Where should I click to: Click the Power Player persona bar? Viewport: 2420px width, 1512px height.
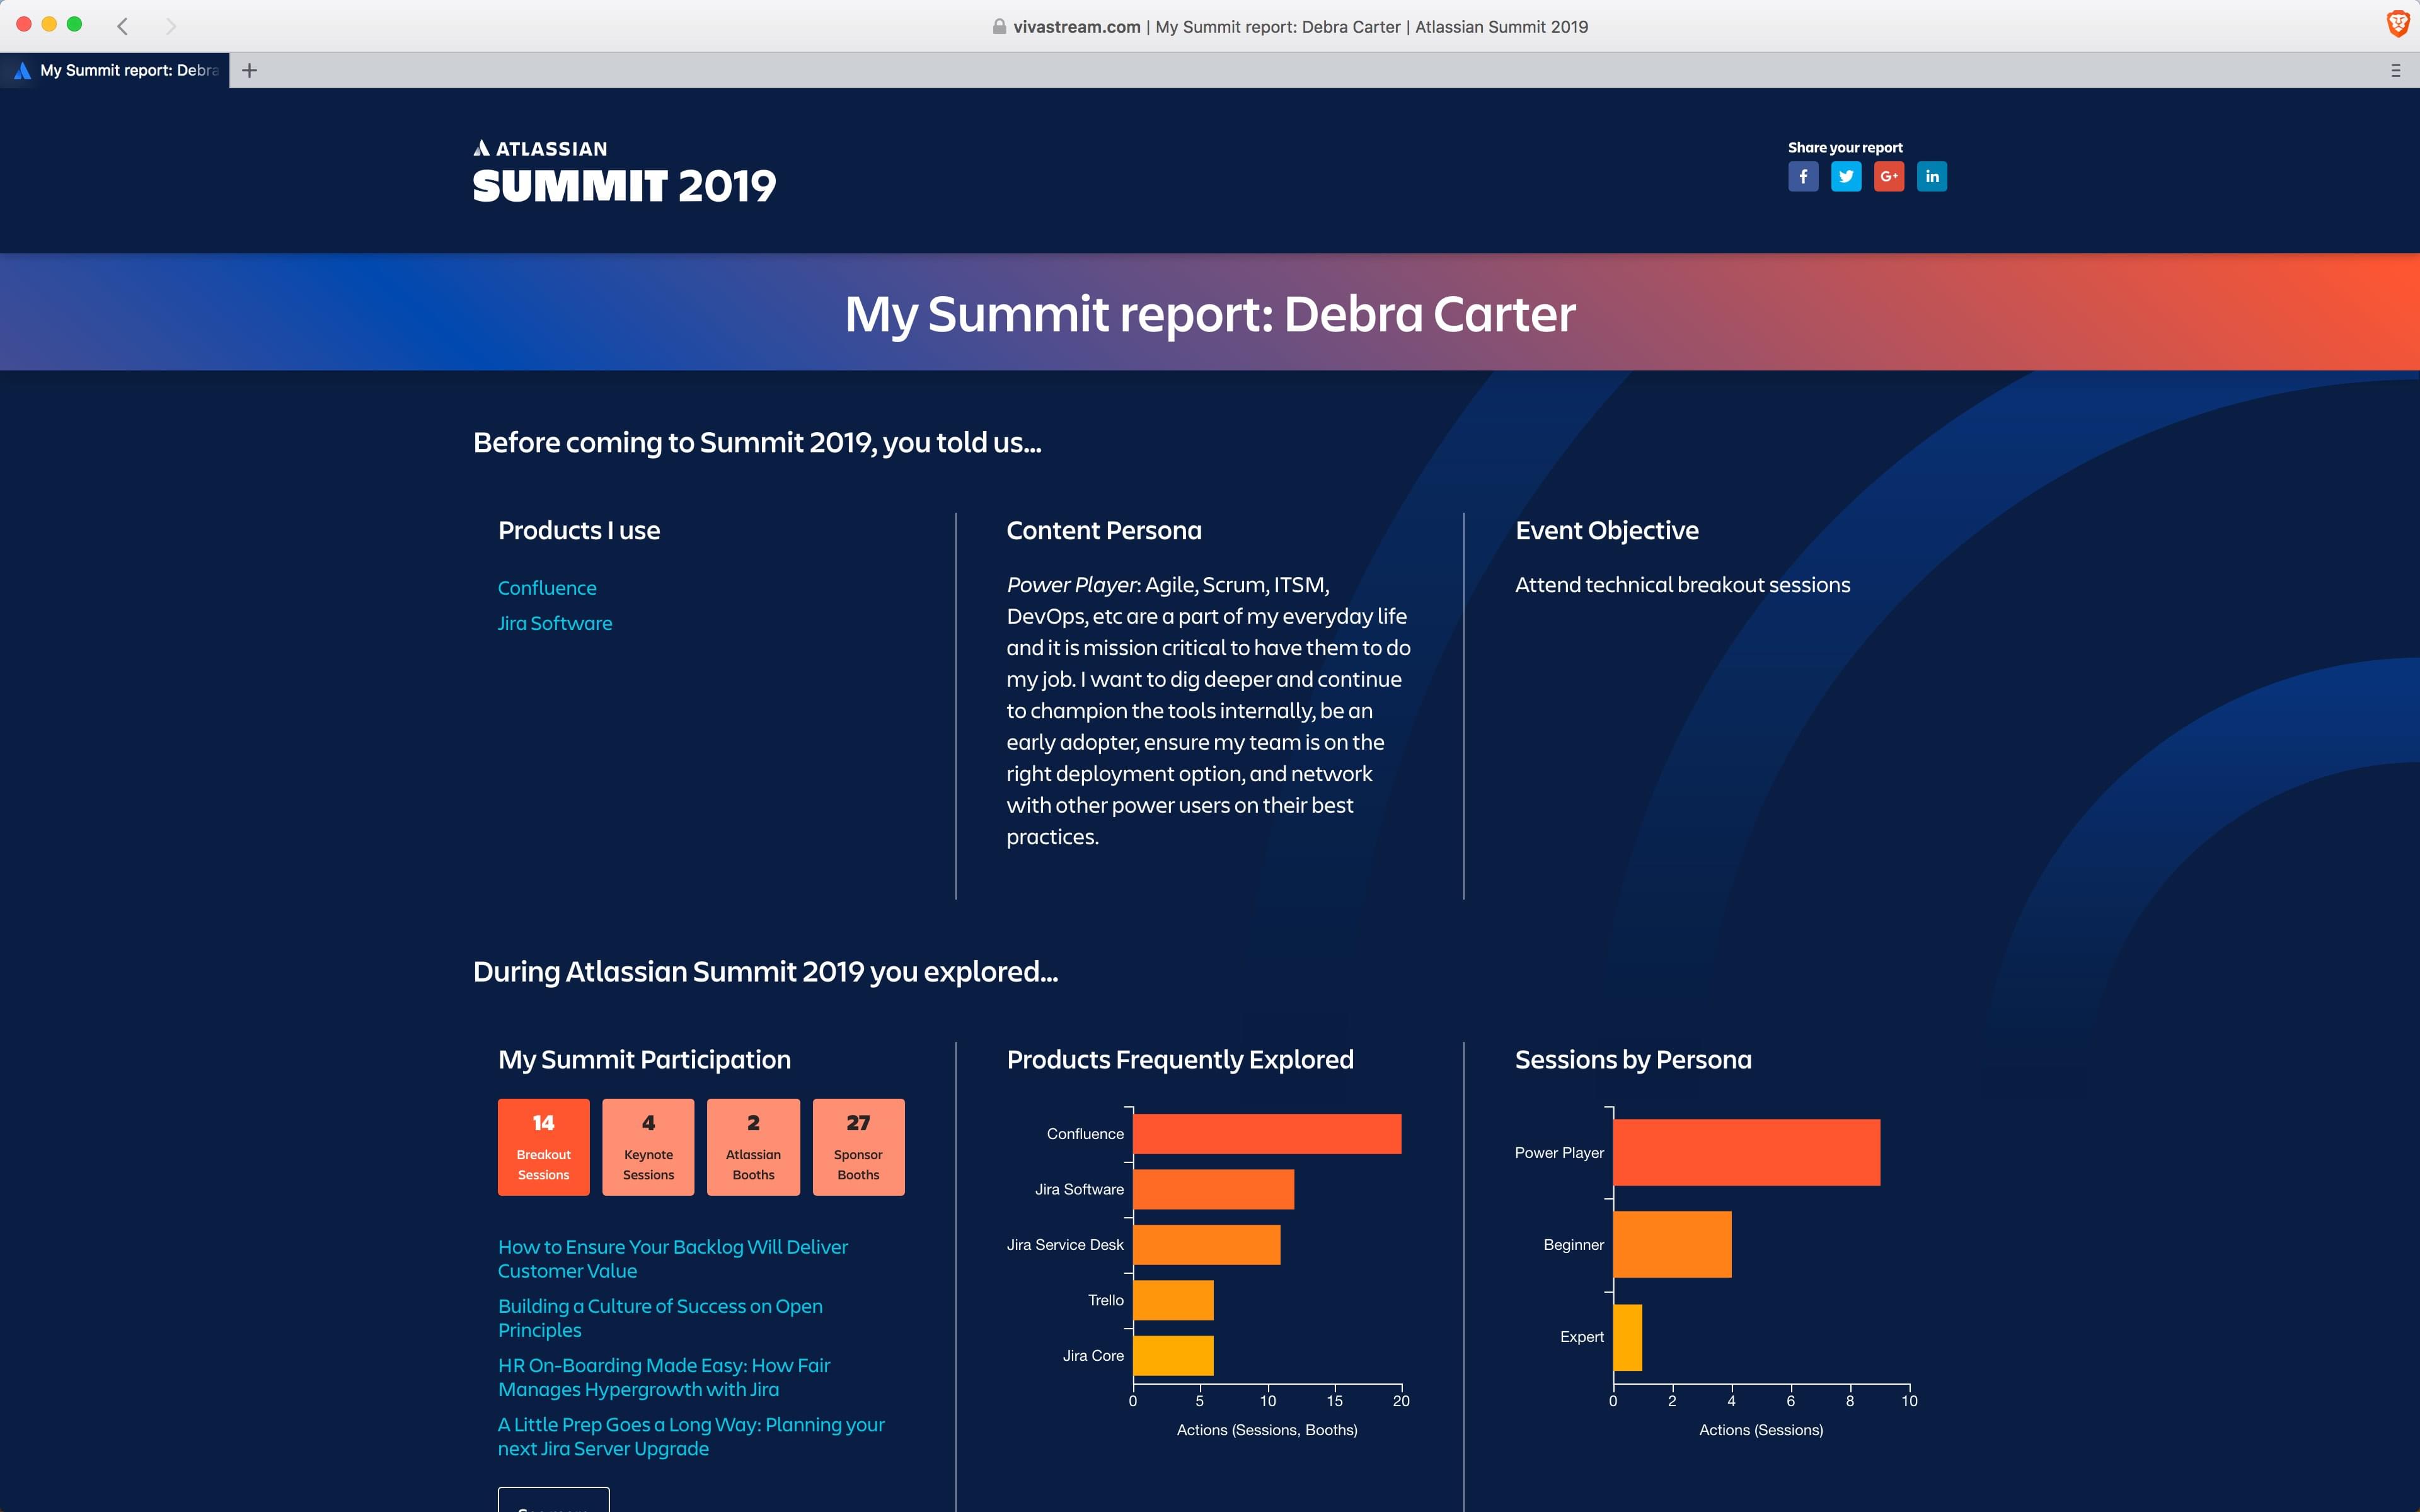point(1746,1152)
